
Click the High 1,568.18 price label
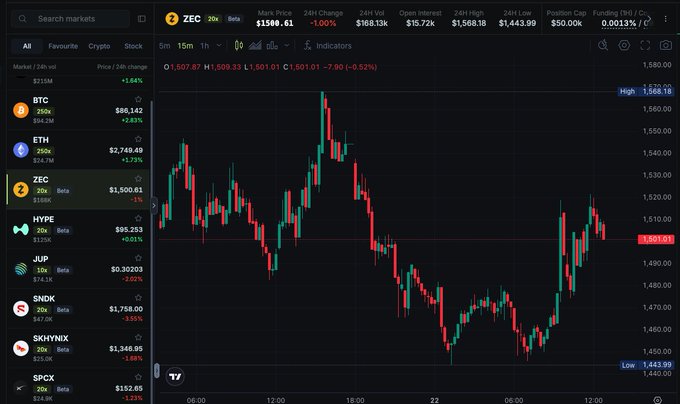click(646, 91)
